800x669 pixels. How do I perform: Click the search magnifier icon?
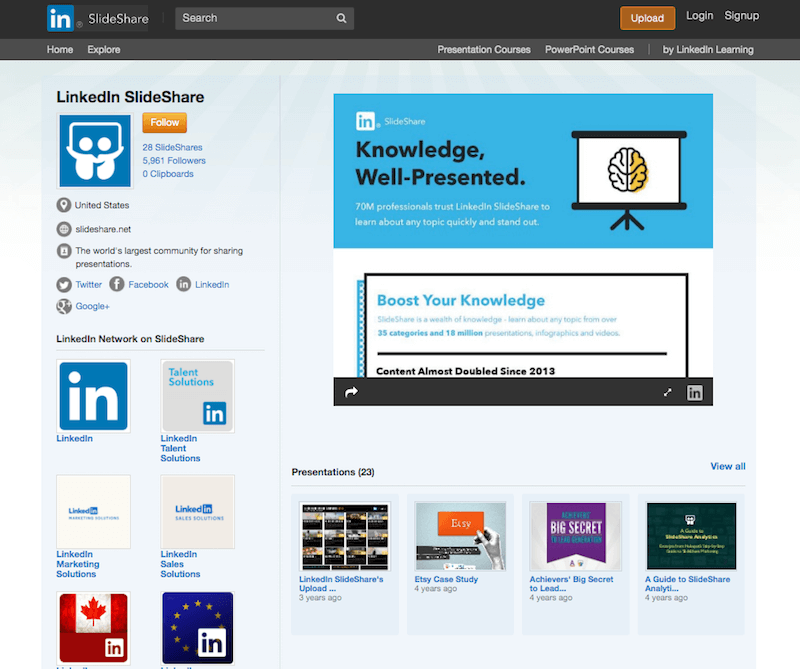(x=341, y=18)
